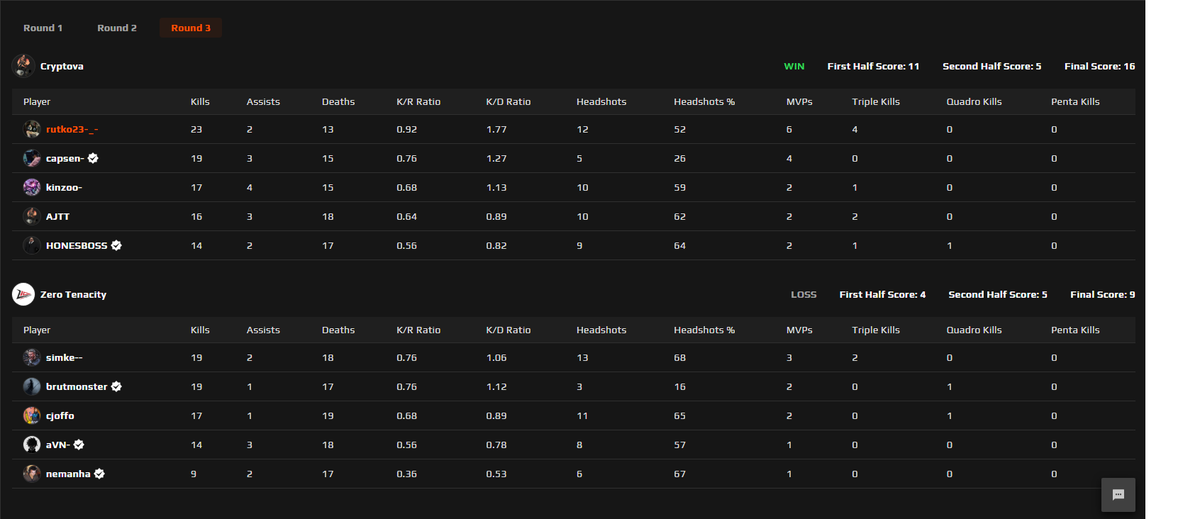Click simke-- player avatar
Screen dimensions: 1200x519
click(x=32, y=357)
